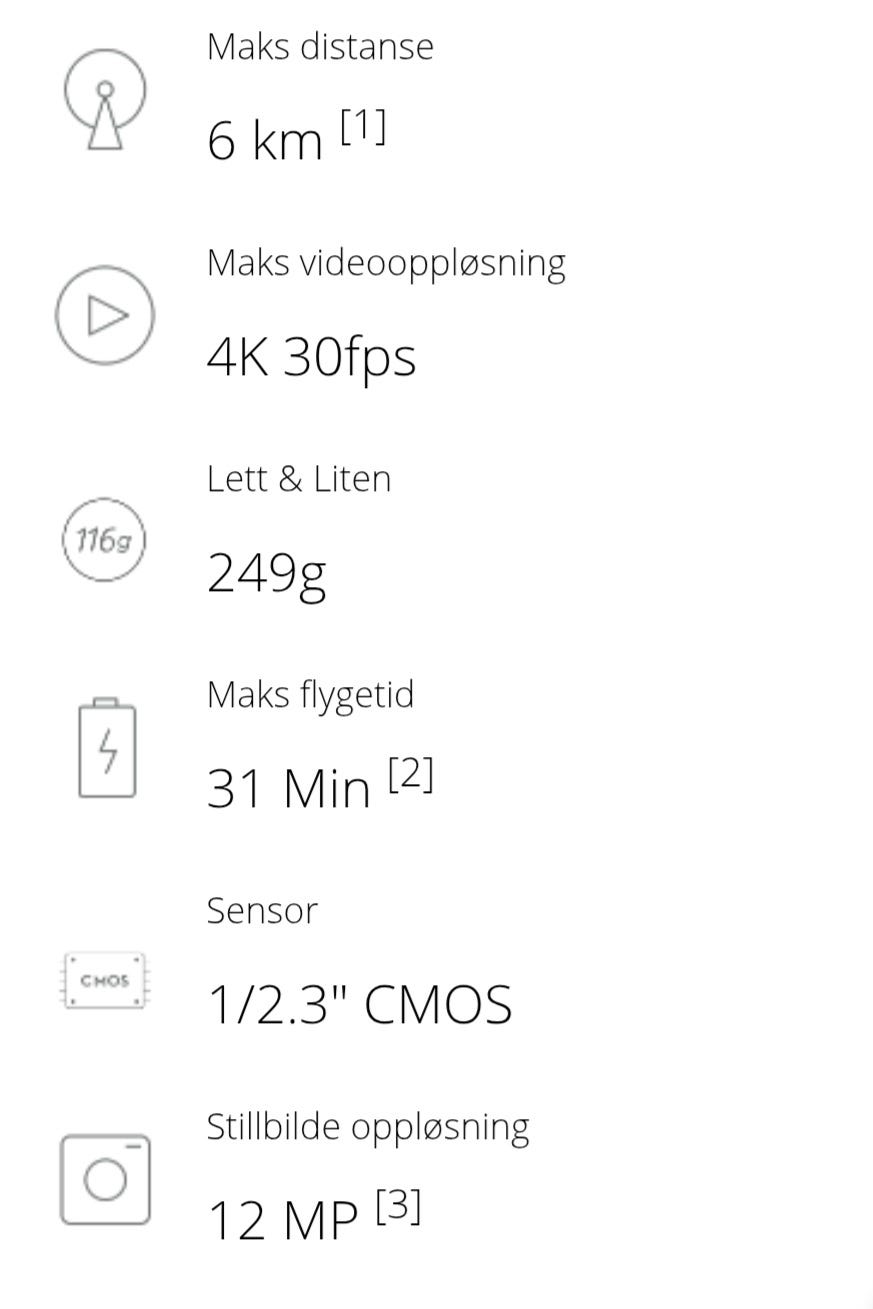Click the Sensor label

(262, 911)
